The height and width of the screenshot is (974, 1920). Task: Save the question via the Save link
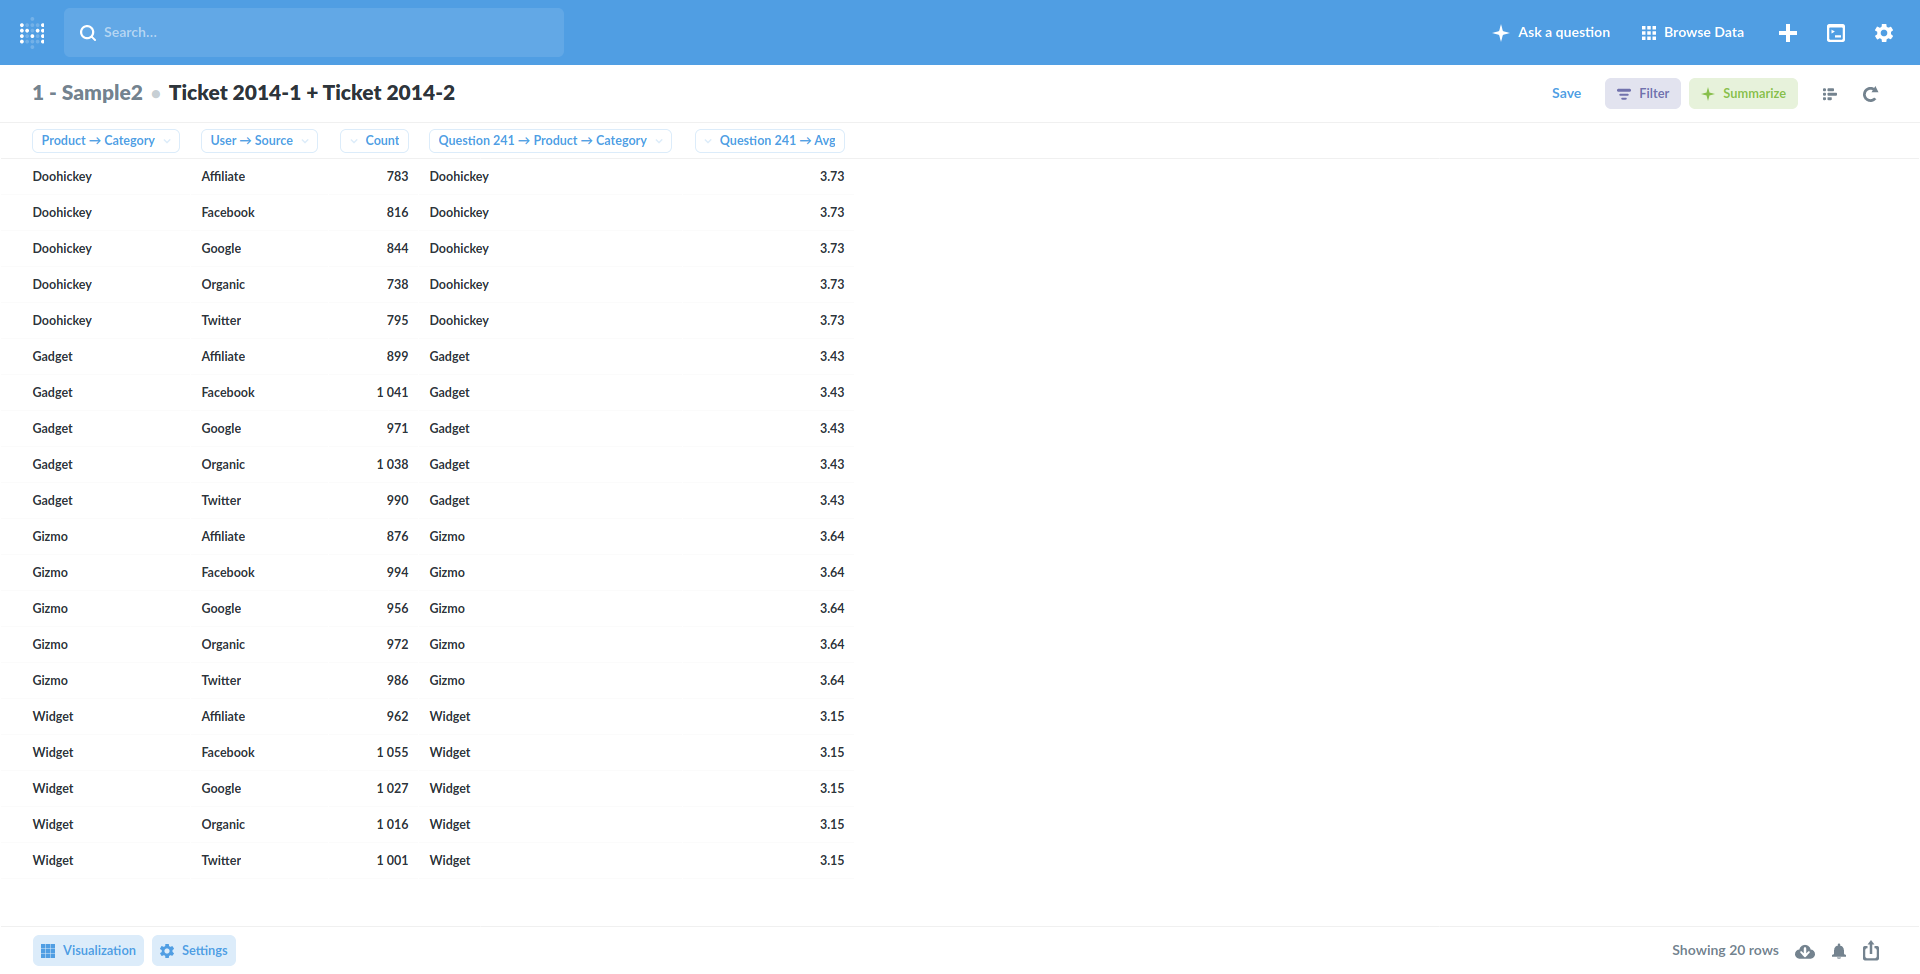[x=1566, y=93]
